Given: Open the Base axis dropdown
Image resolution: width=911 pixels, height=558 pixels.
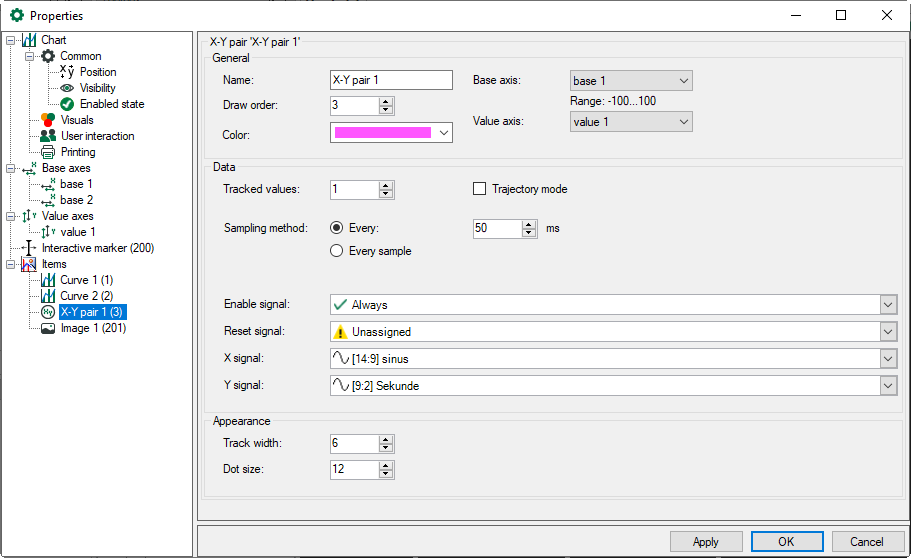Looking at the screenshot, I should click(630, 81).
